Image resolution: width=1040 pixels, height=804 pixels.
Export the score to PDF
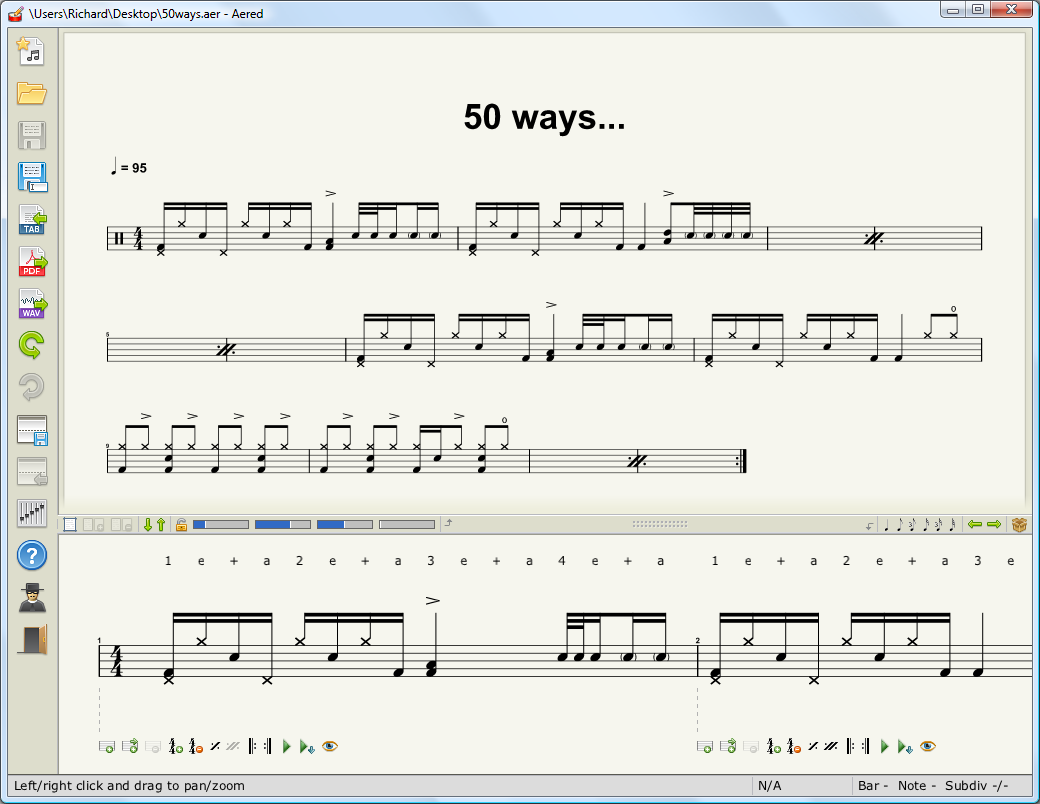(x=31, y=261)
